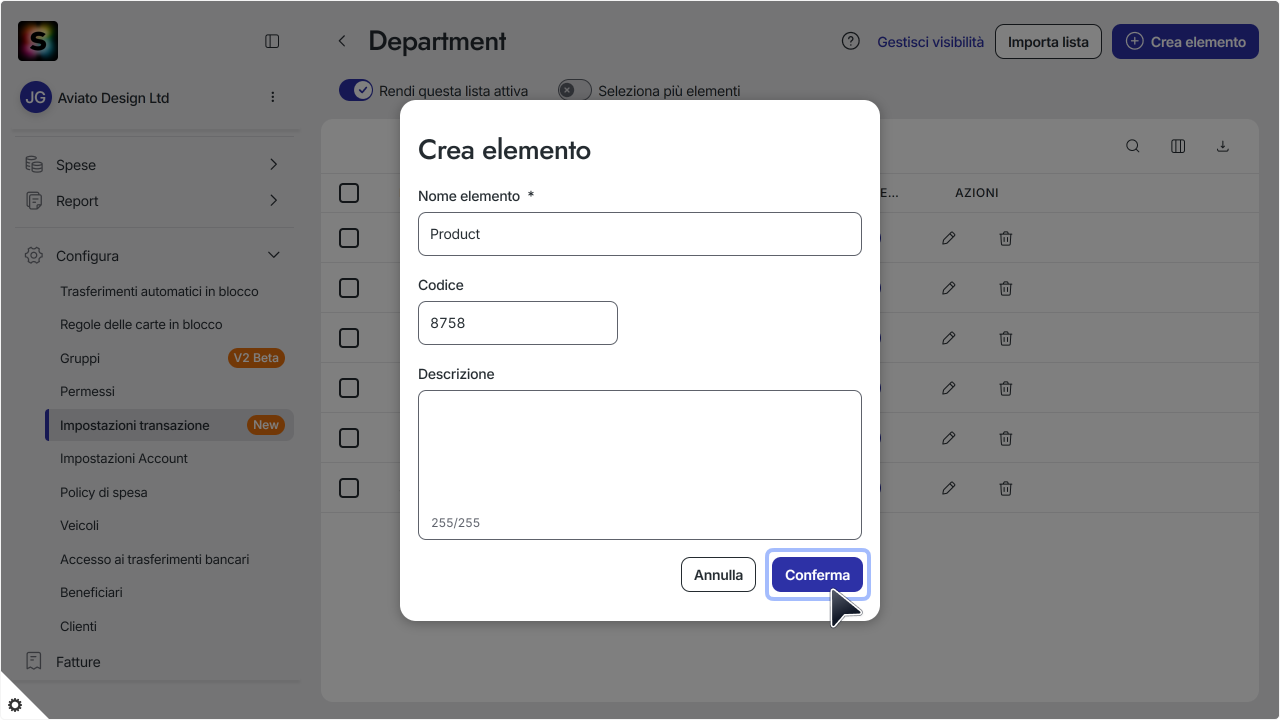Click the Fatture receipt icon
The image size is (1280, 720).
34,661
